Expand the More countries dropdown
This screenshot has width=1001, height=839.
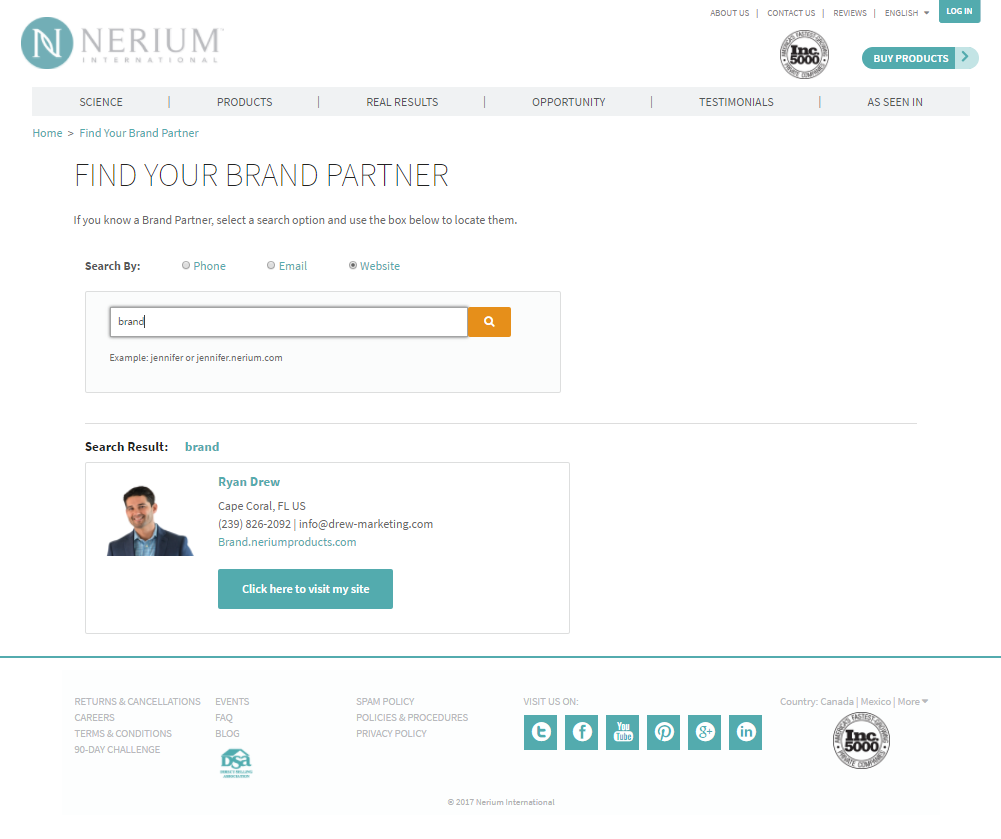tap(913, 701)
